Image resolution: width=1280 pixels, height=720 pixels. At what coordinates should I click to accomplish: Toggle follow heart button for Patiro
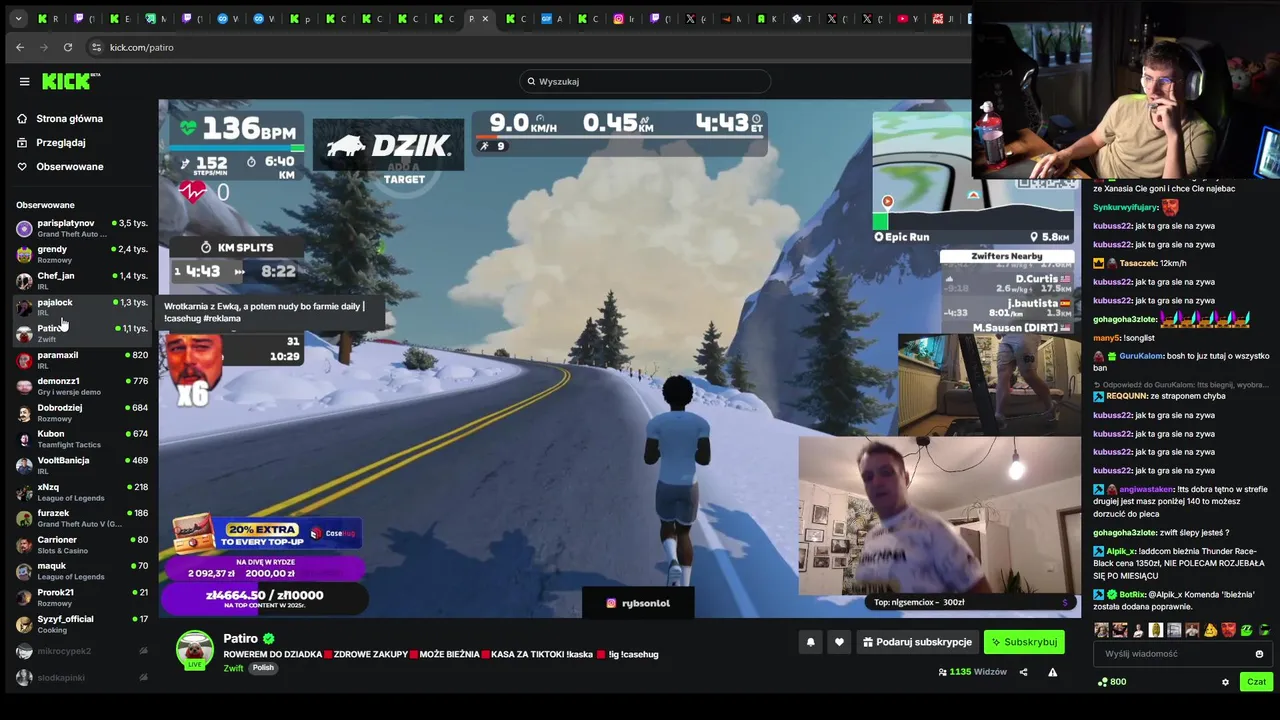tap(840, 642)
